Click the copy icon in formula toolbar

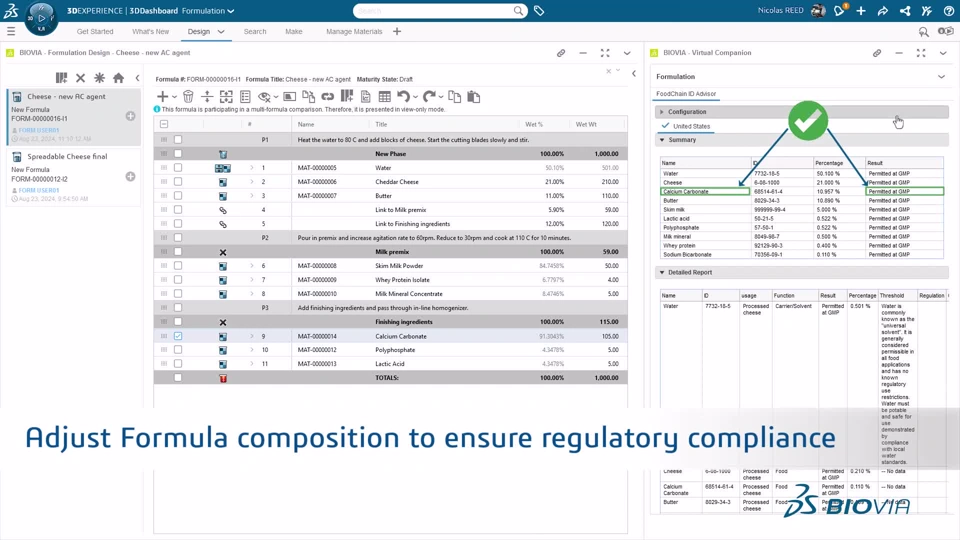[454, 96]
